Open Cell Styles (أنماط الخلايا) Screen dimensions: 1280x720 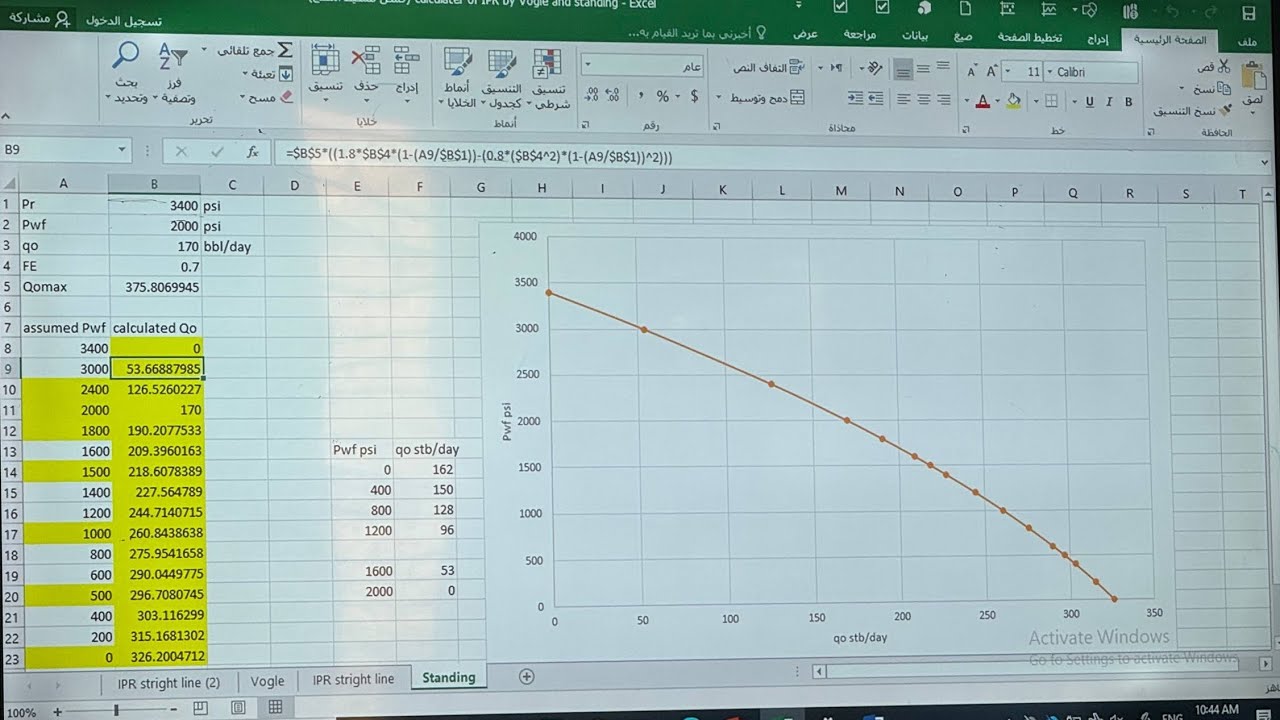coord(459,78)
